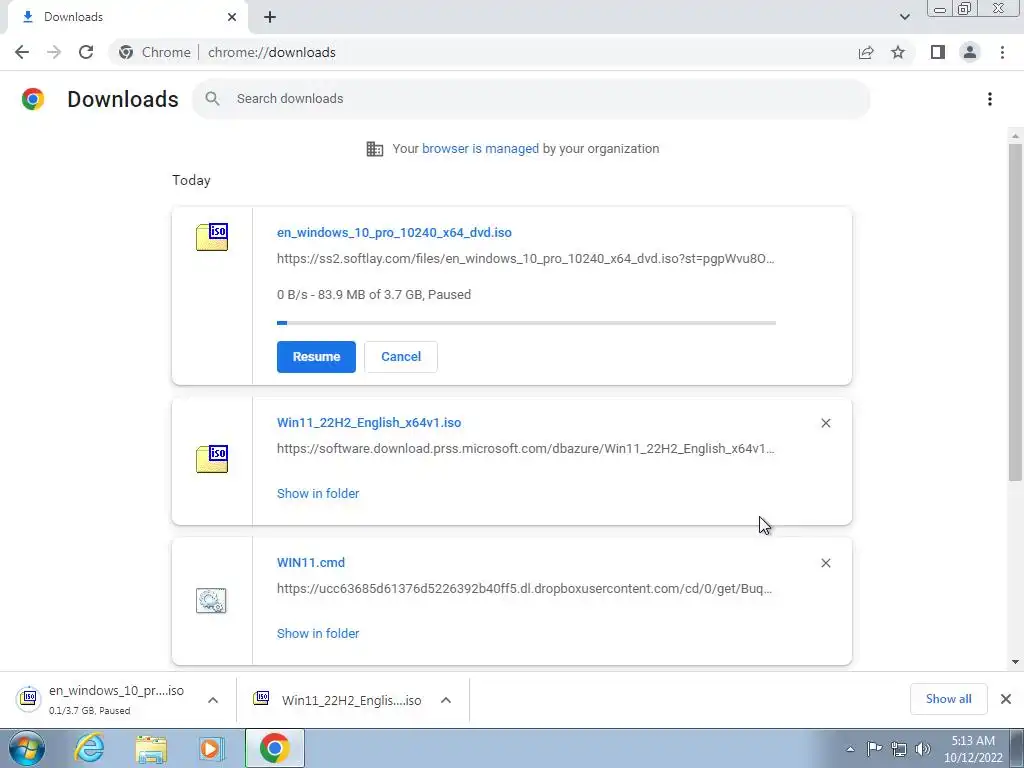Click the managed organization building icon
This screenshot has width=1024, height=768.
[375, 149]
